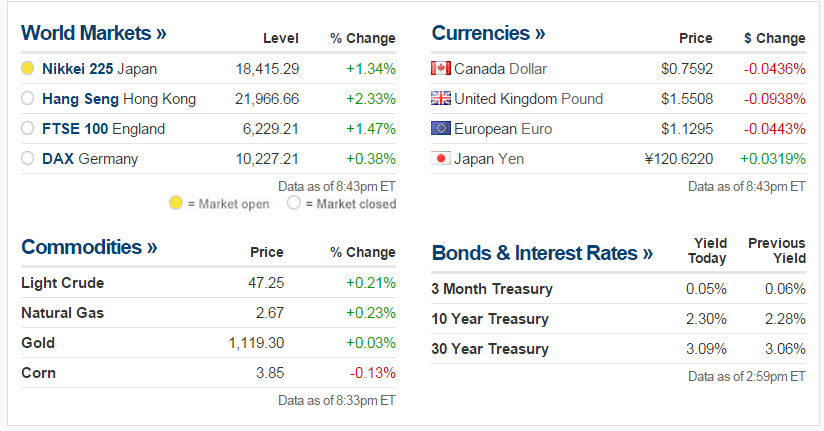The width and height of the screenshot is (824, 431).
Task: Open the Light Crude commodity link
Action: [62, 283]
